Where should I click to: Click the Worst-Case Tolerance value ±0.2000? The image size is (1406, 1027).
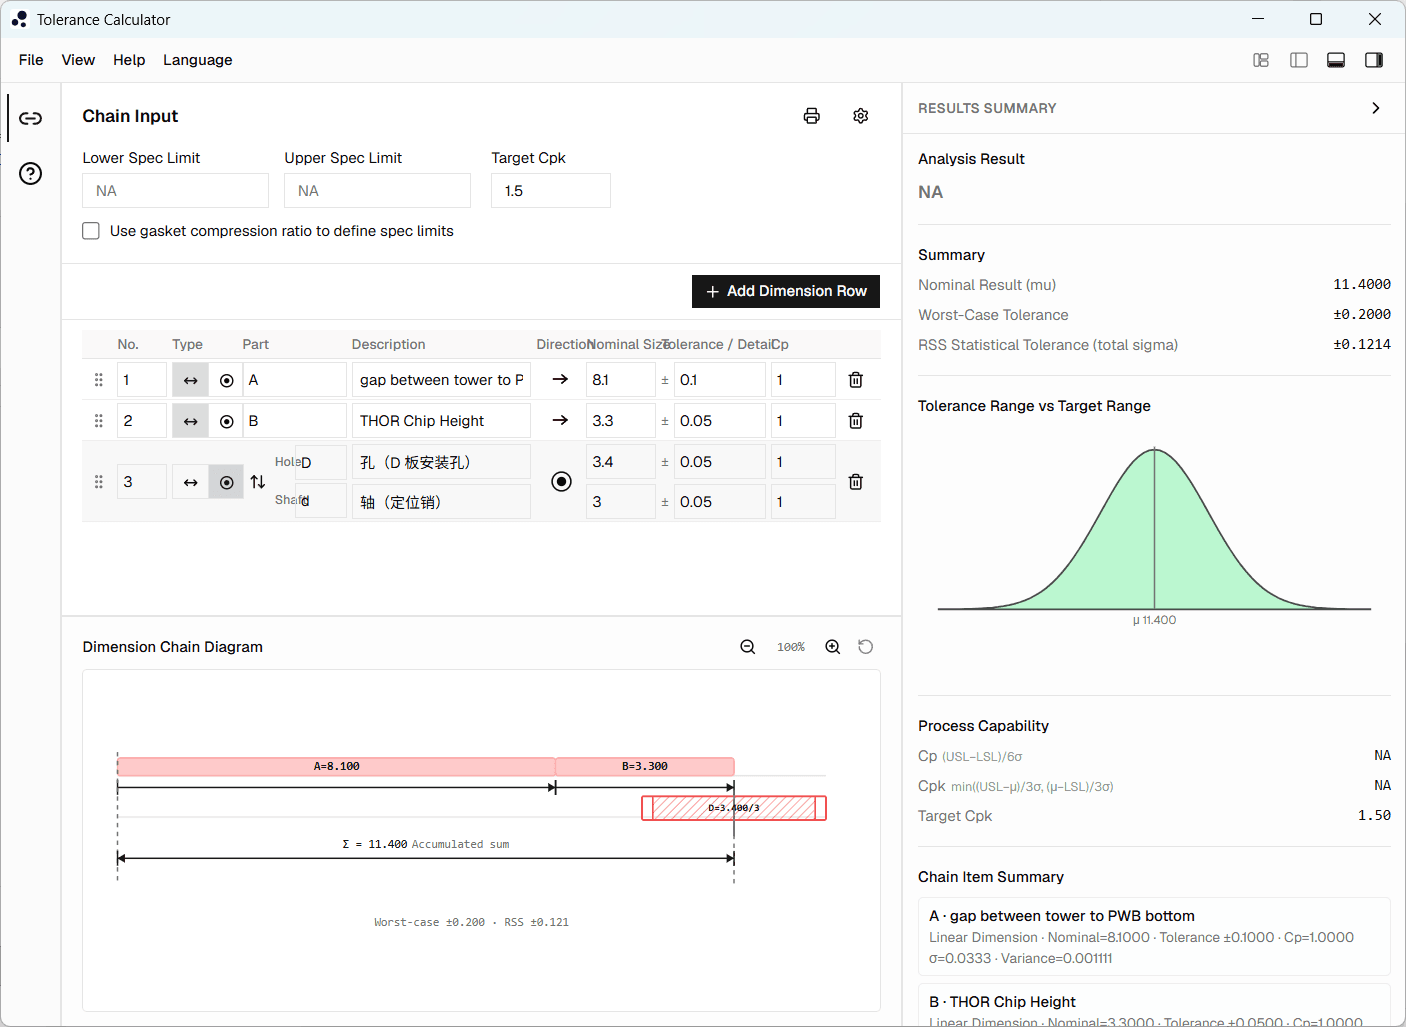point(1362,315)
